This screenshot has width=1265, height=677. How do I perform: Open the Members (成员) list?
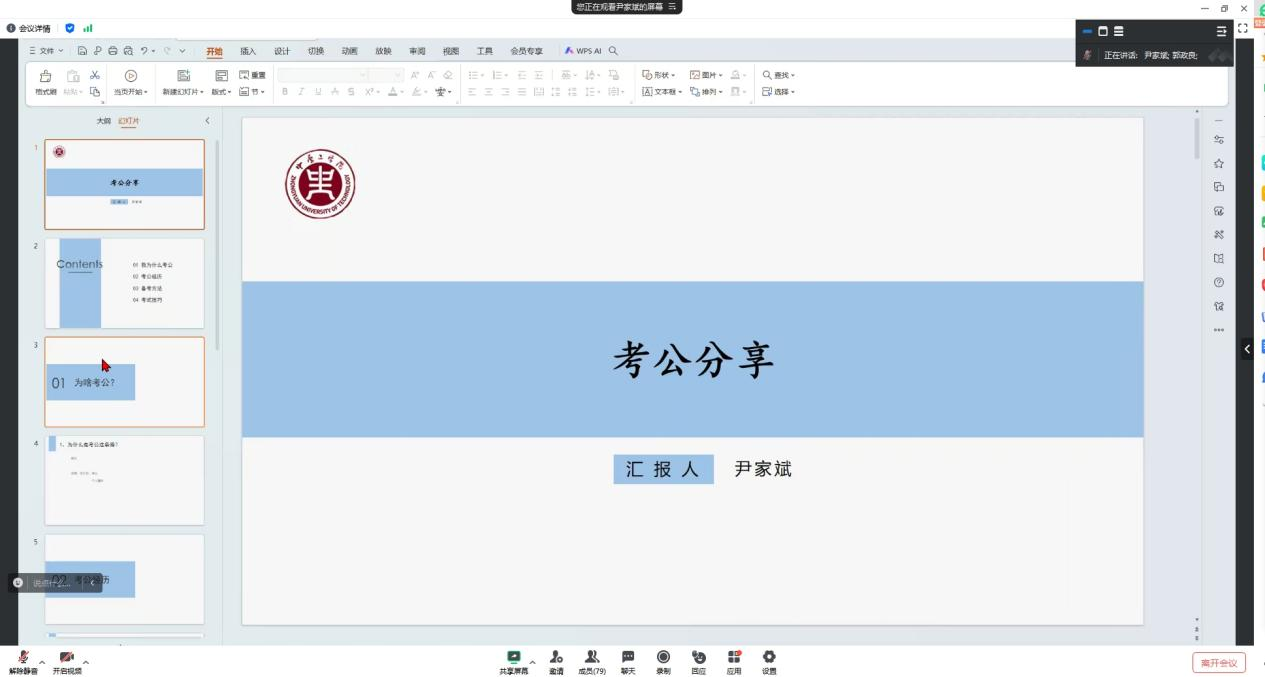[591, 657]
